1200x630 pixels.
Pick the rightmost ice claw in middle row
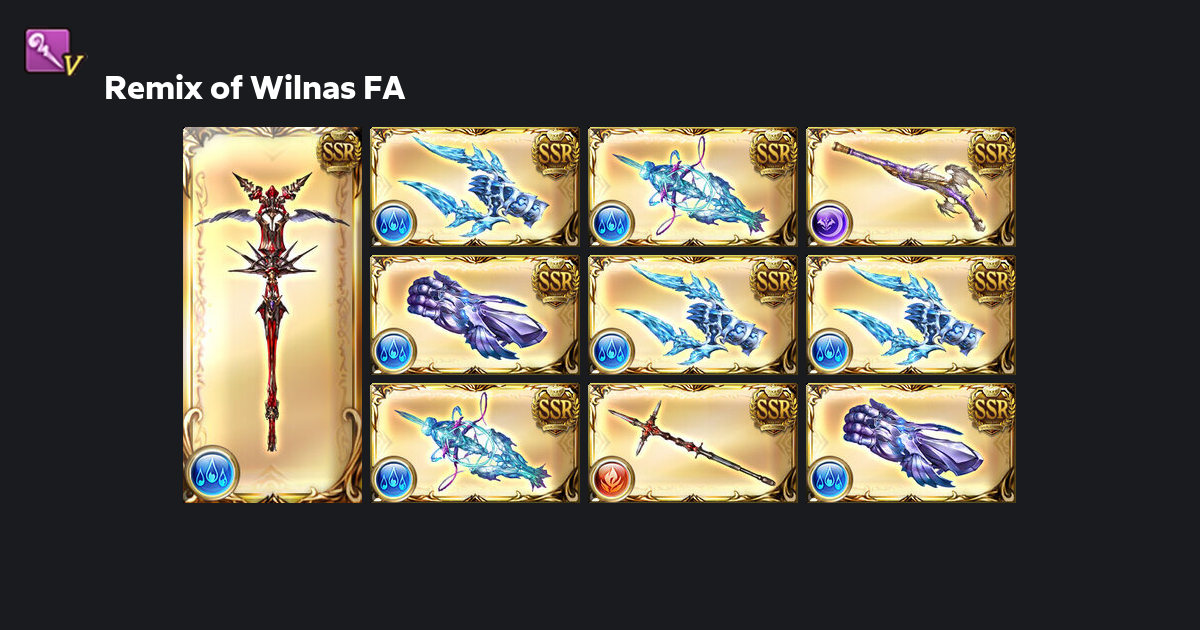click(x=911, y=314)
